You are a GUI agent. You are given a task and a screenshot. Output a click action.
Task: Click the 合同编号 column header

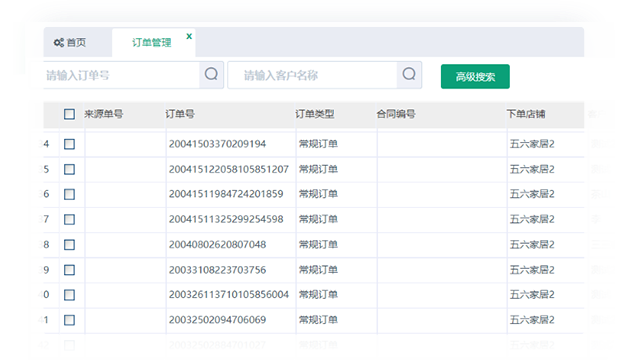click(x=396, y=114)
